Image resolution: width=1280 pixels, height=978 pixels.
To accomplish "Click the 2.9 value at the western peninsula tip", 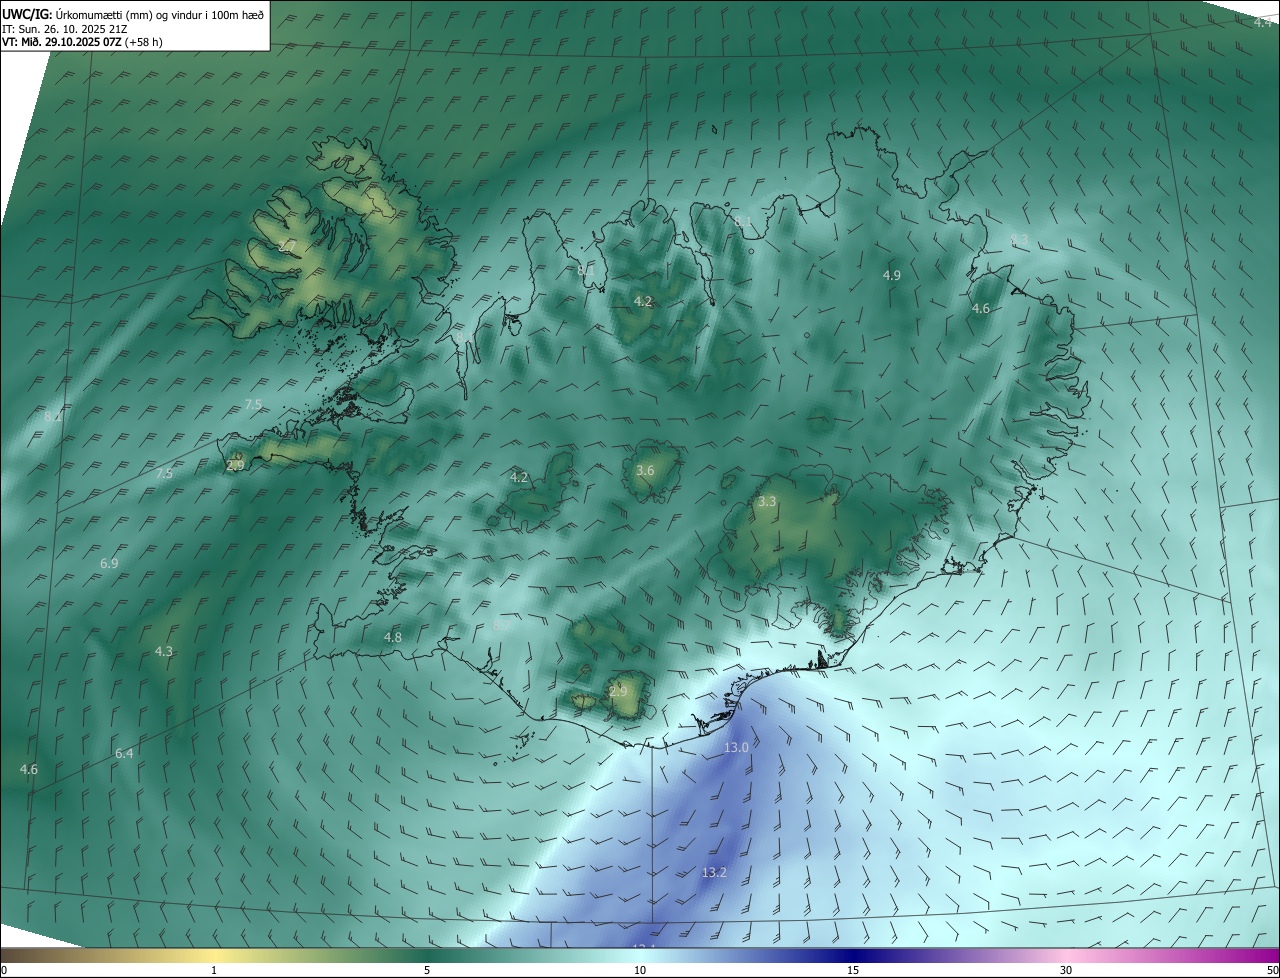I will 235,466.
